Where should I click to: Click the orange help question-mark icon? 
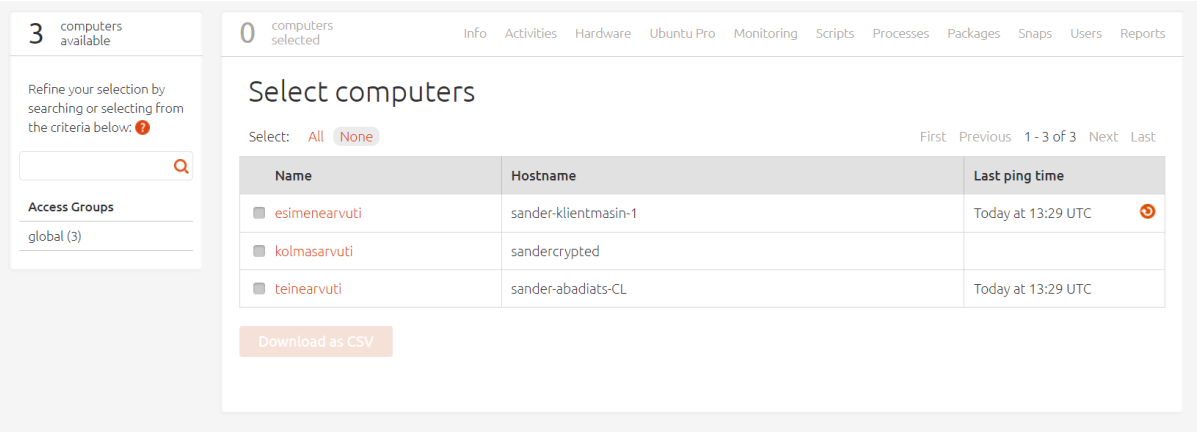click(x=143, y=128)
